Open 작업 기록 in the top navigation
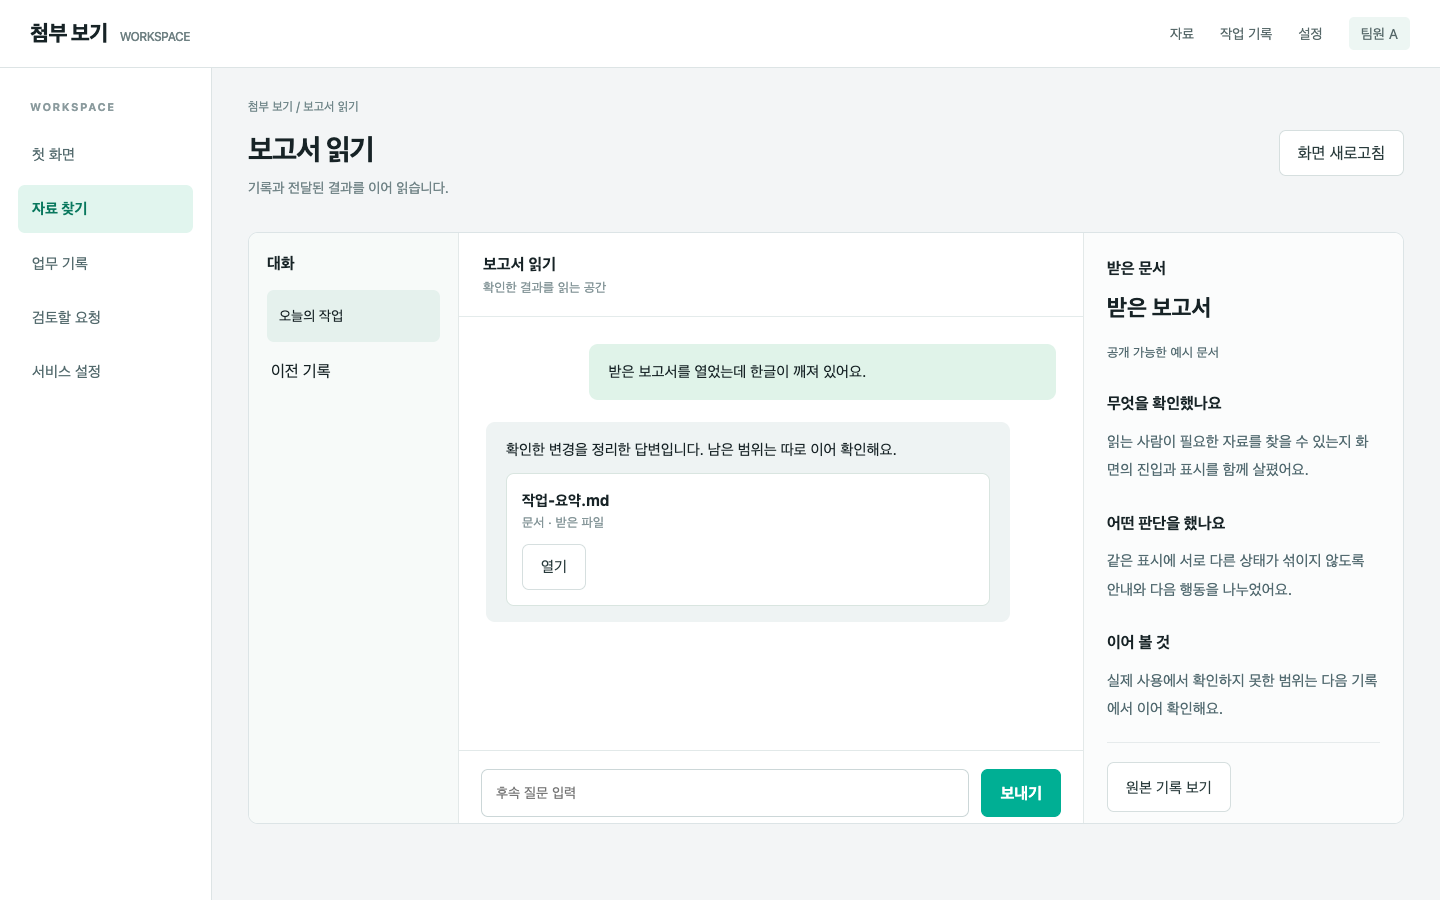 click(x=1245, y=34)
